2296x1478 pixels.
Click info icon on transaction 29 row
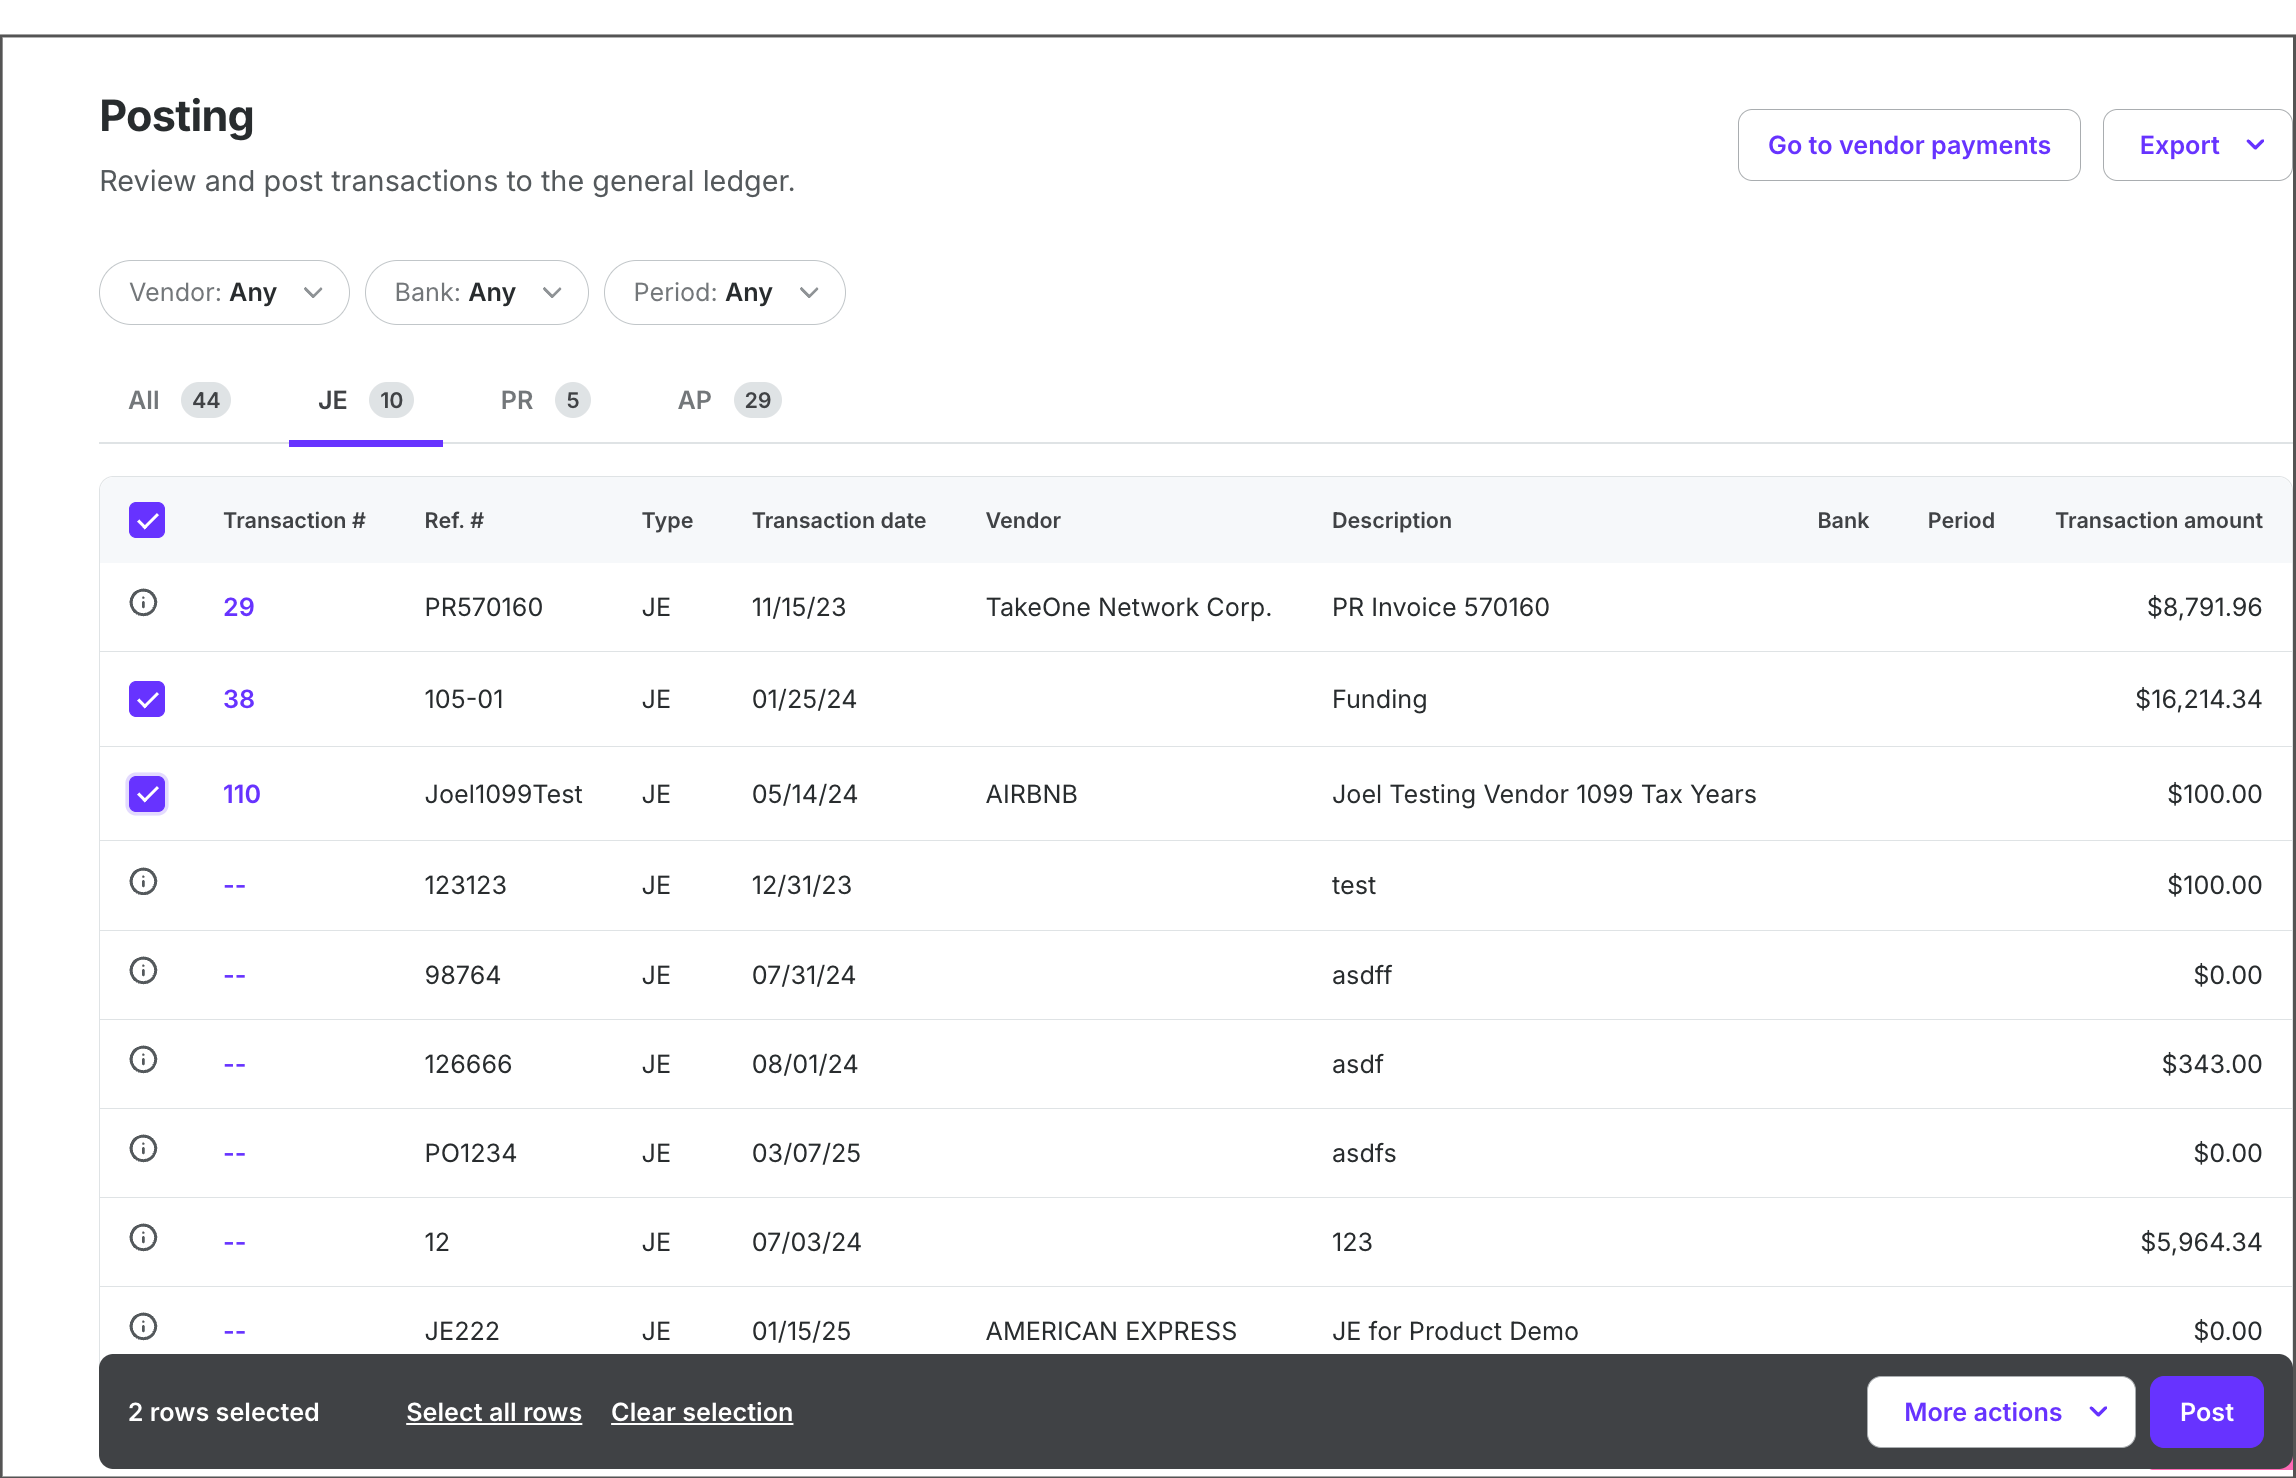click(x=144, y=603)
